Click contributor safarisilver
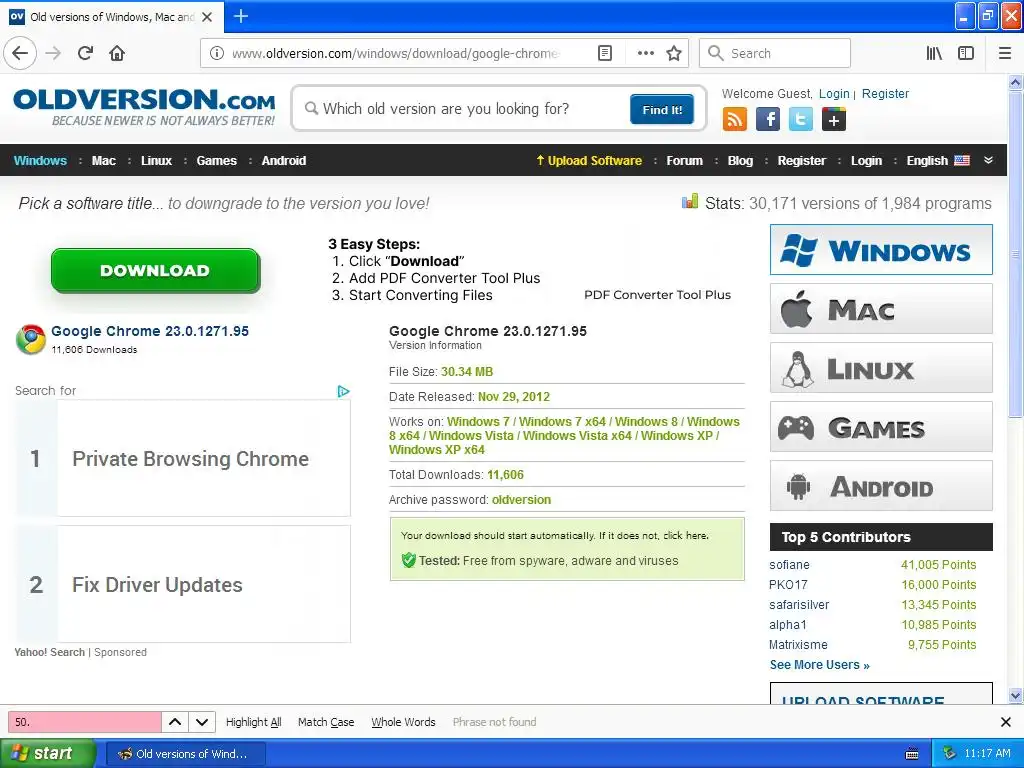1024x768 pixels. 799,605
